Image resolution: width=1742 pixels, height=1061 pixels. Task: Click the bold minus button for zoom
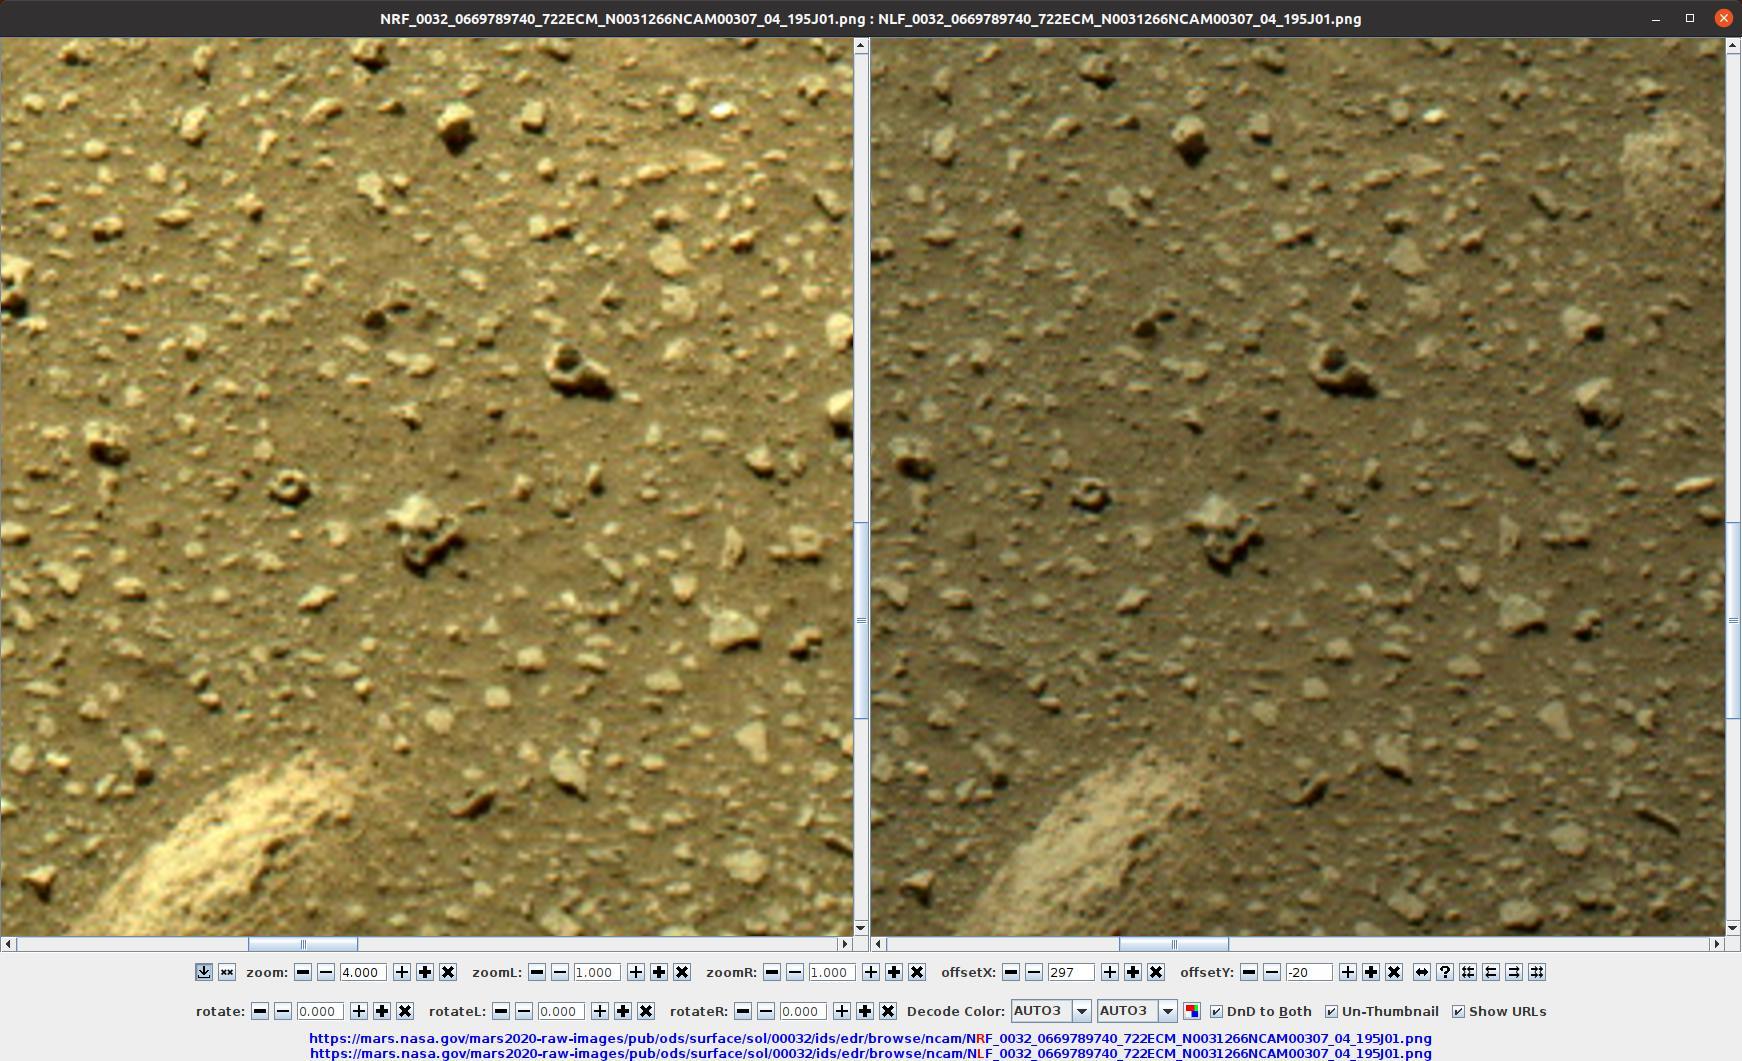(x=303, y=972)
